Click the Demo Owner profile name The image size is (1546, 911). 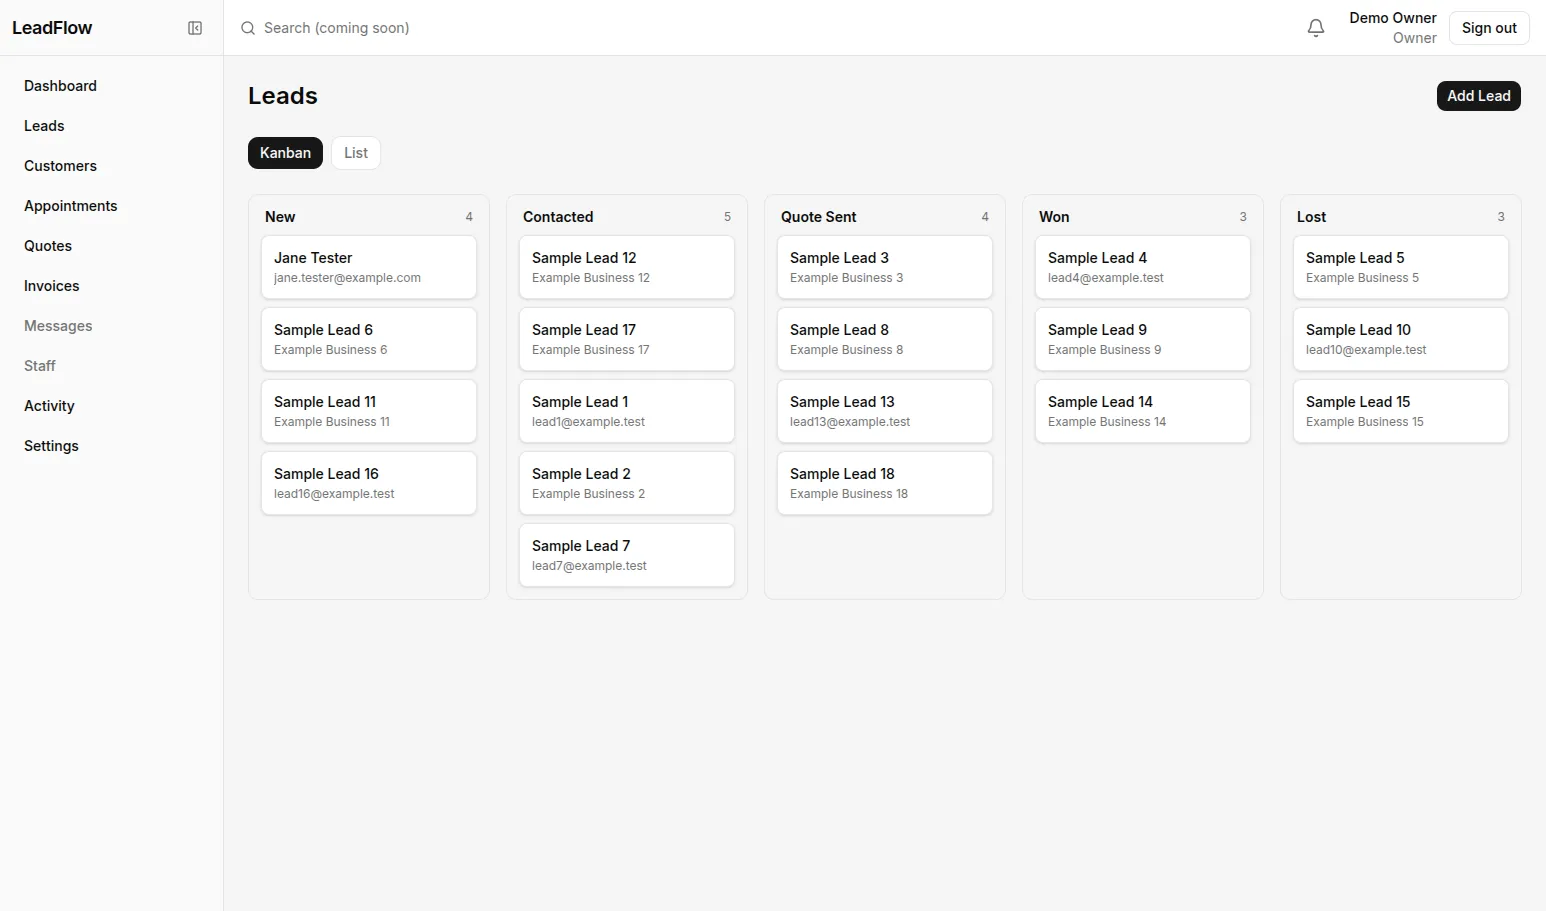tap(1392, 18)
